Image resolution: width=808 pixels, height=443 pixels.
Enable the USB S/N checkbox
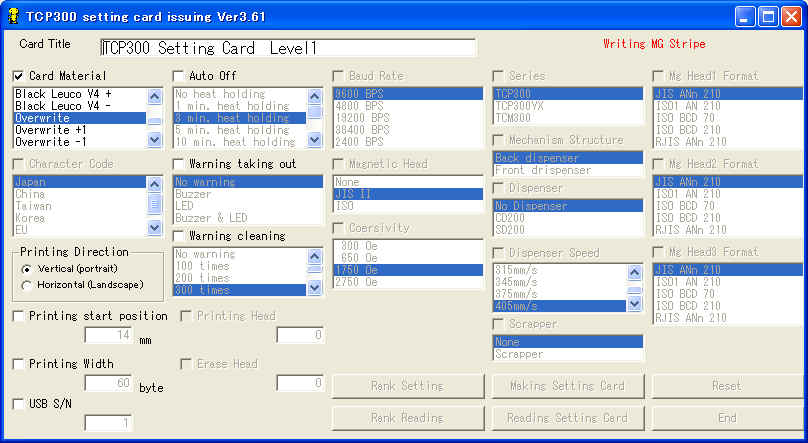19,403
